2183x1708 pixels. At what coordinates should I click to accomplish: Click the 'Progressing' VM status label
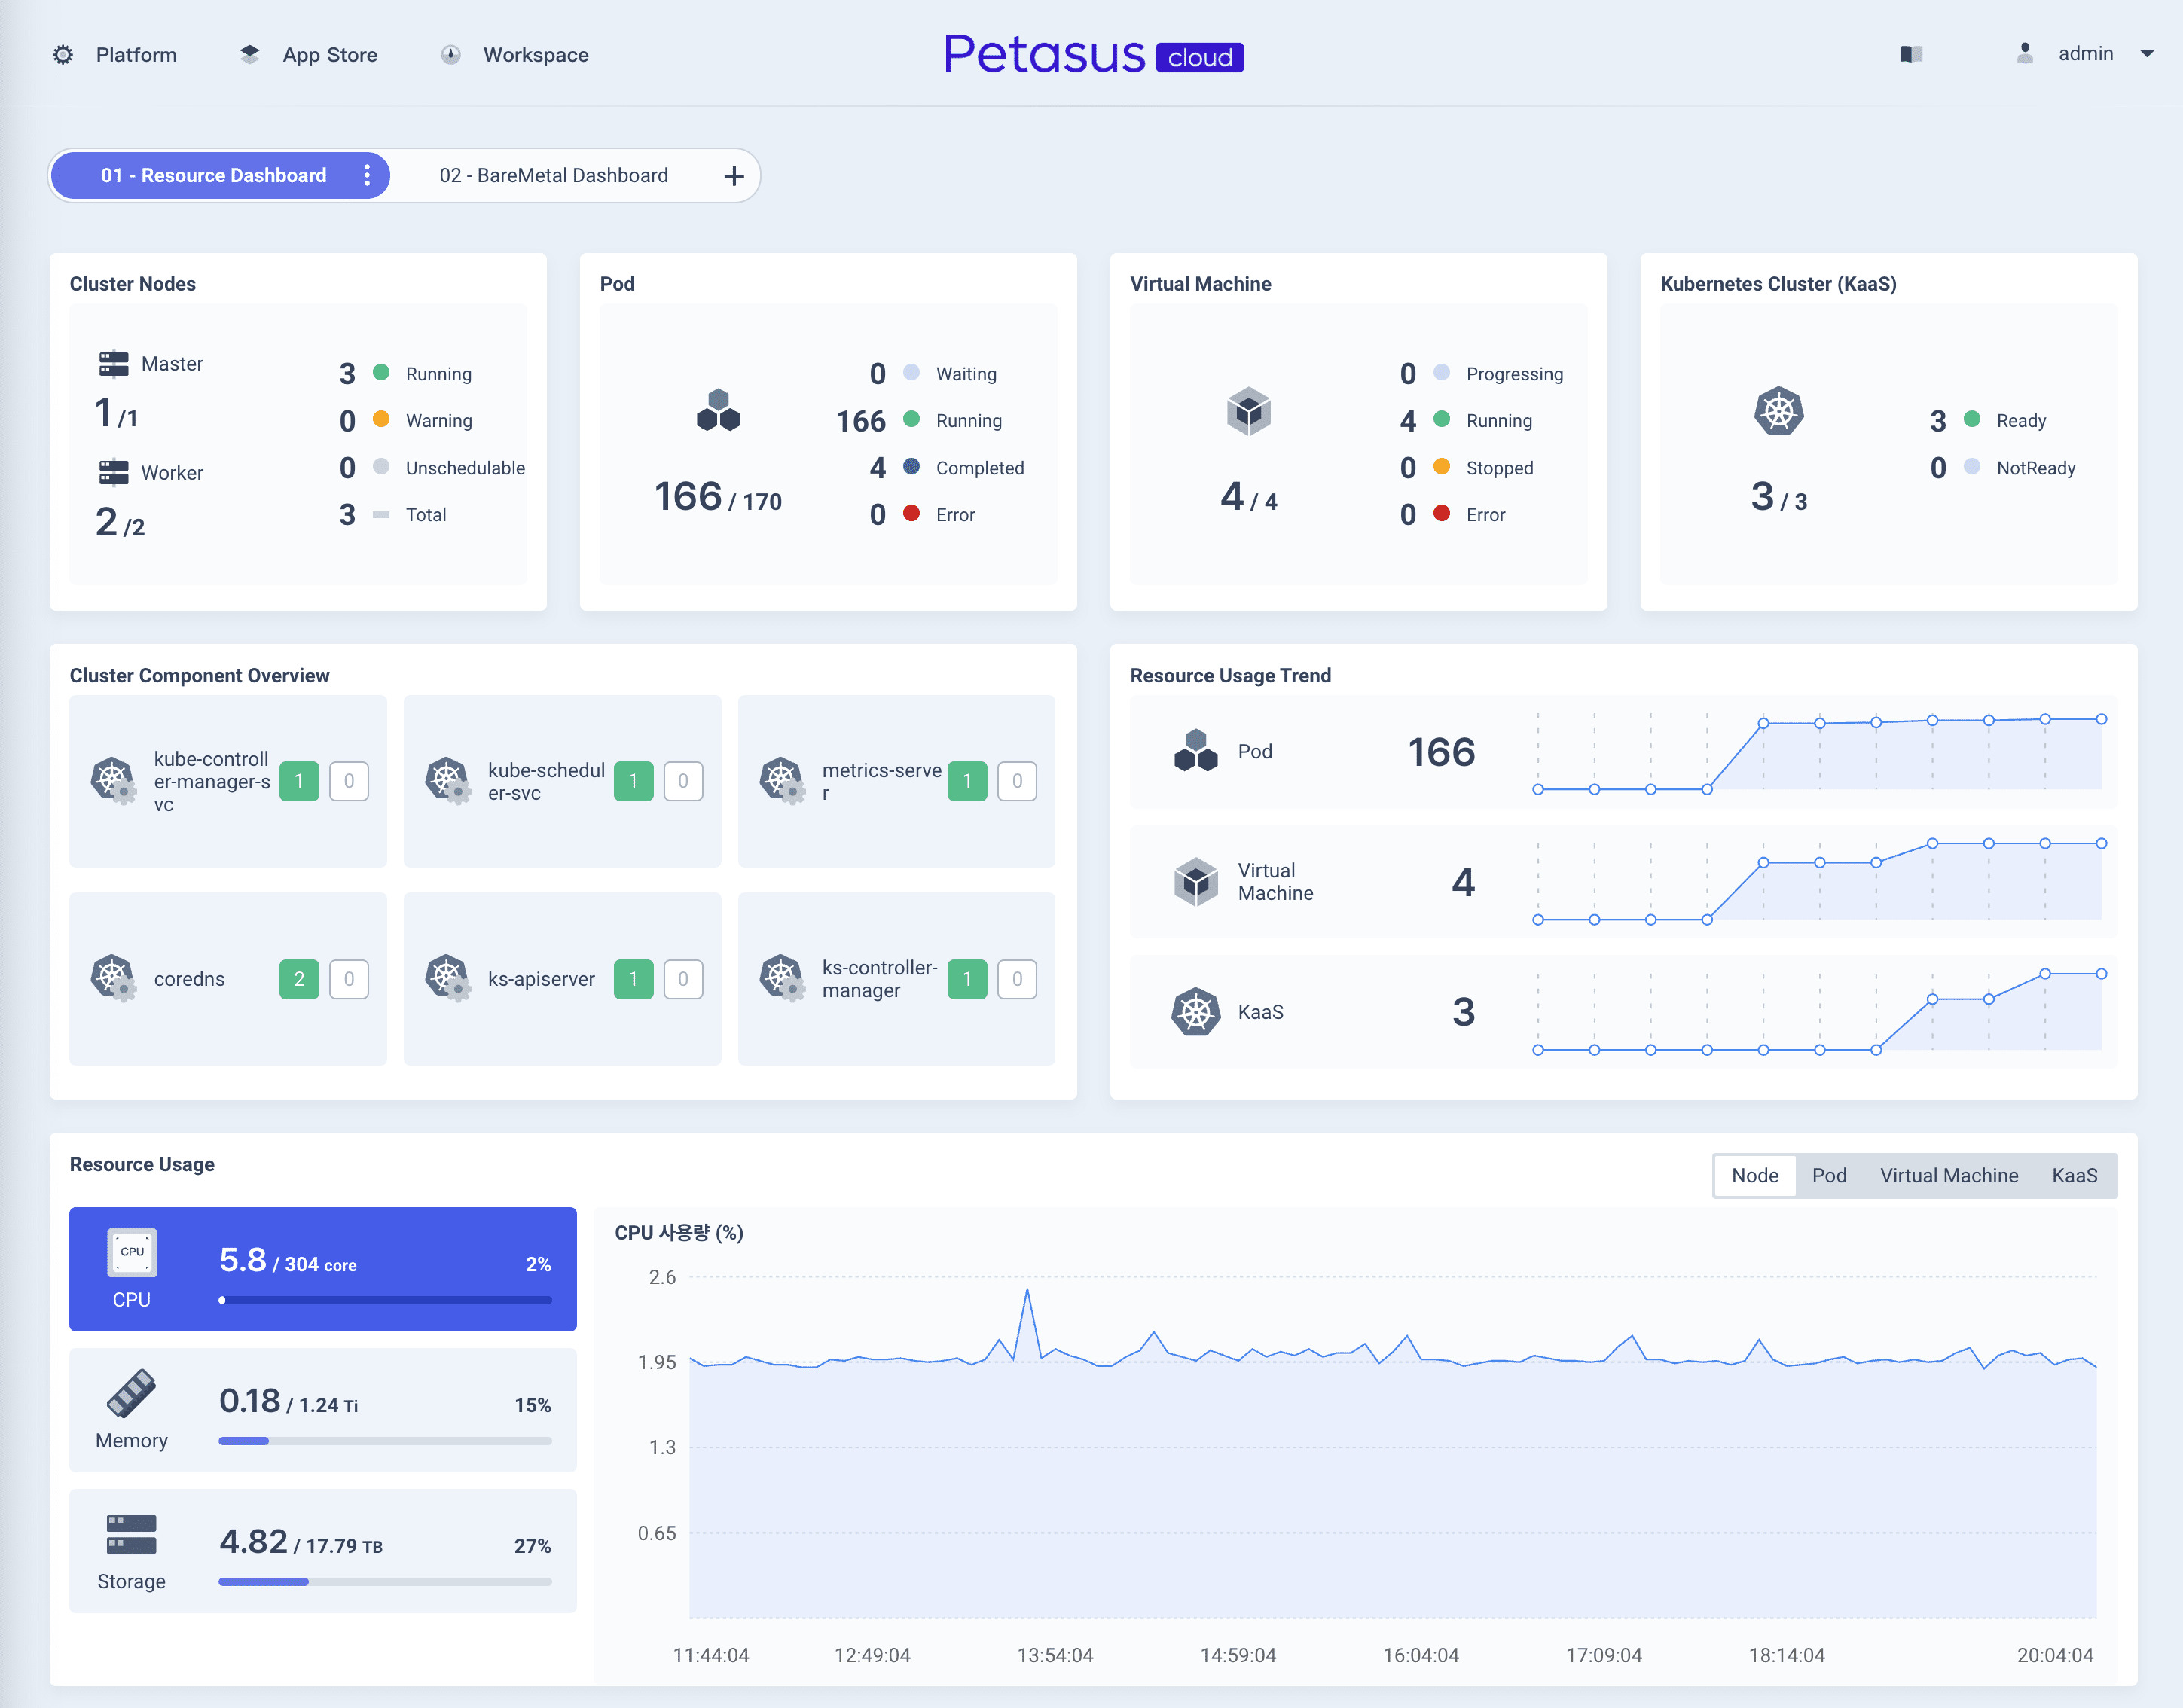[1514, 374]
